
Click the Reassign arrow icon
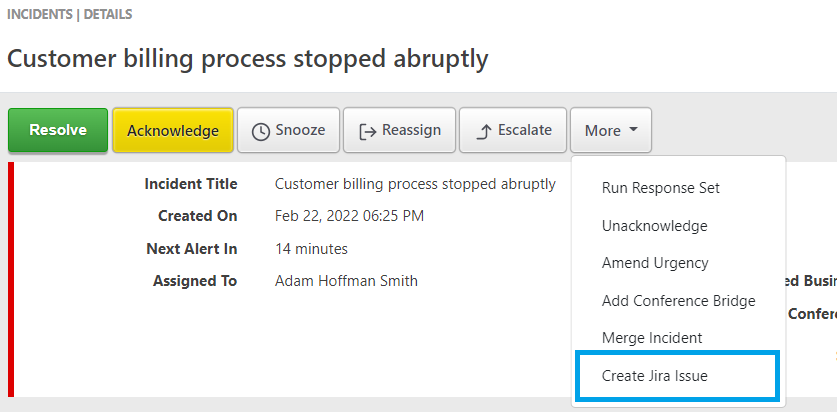[x=367, y=132]
